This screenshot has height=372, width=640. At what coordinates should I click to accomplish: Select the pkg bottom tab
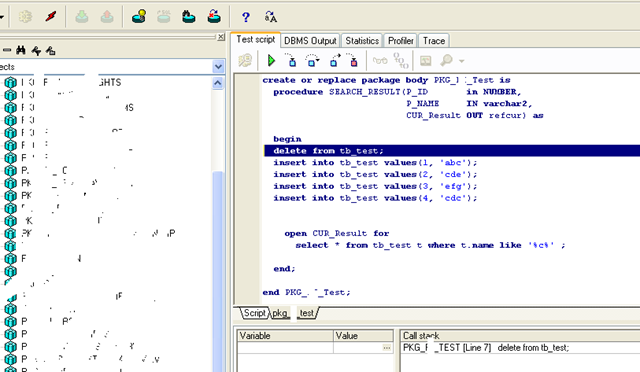click(x=280, y=313)
